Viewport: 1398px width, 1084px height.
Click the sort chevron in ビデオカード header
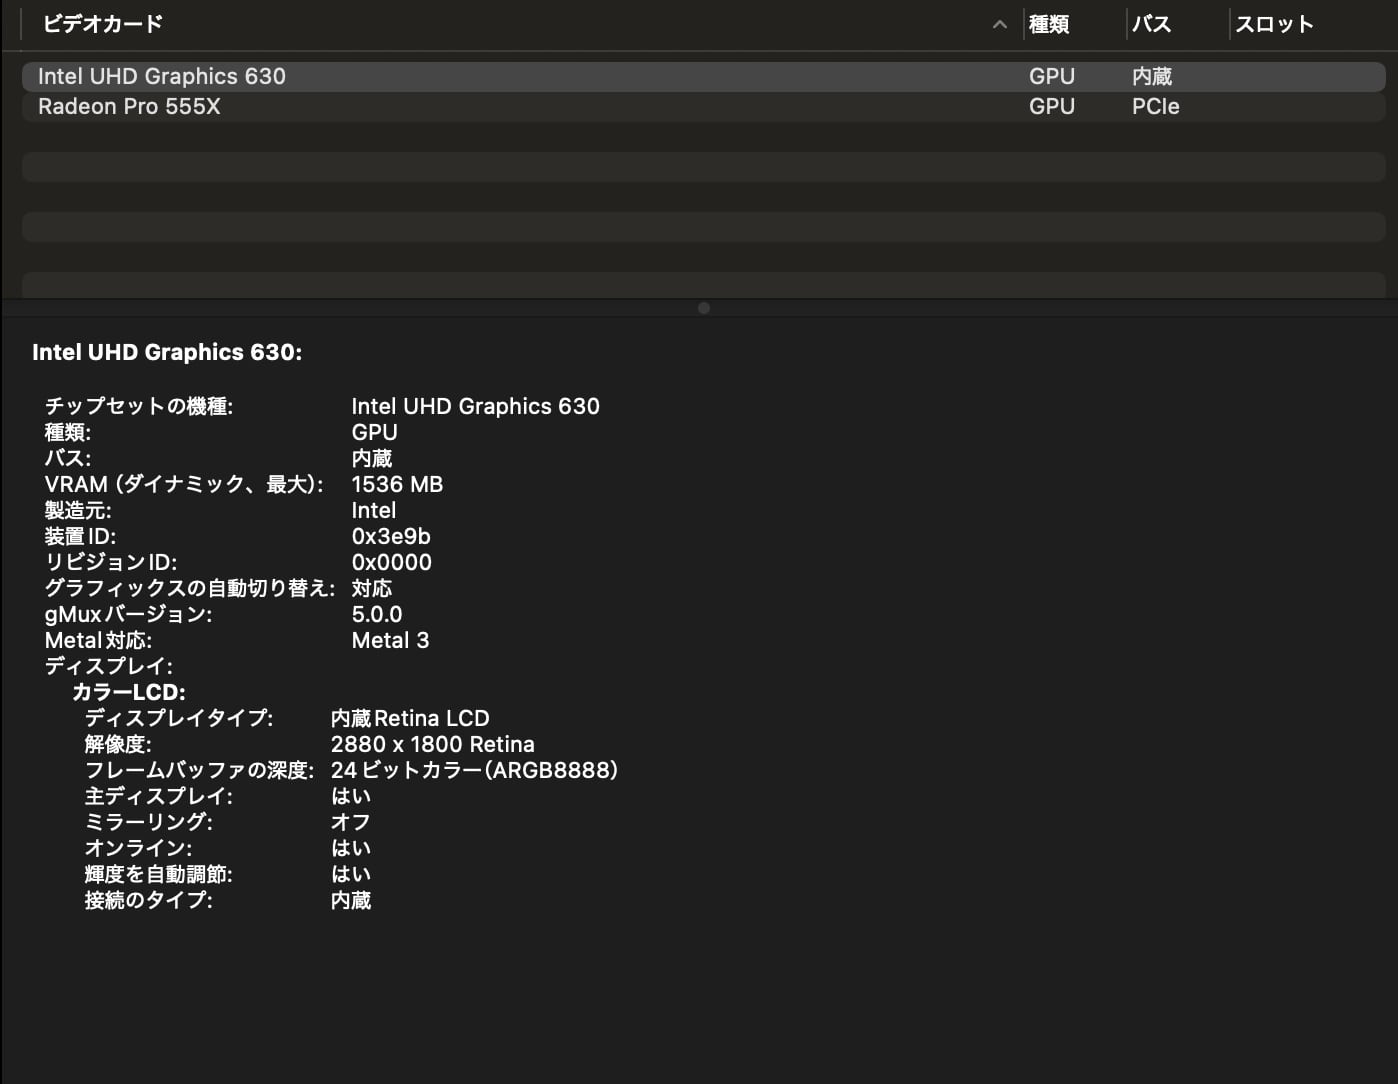[999, 25]
